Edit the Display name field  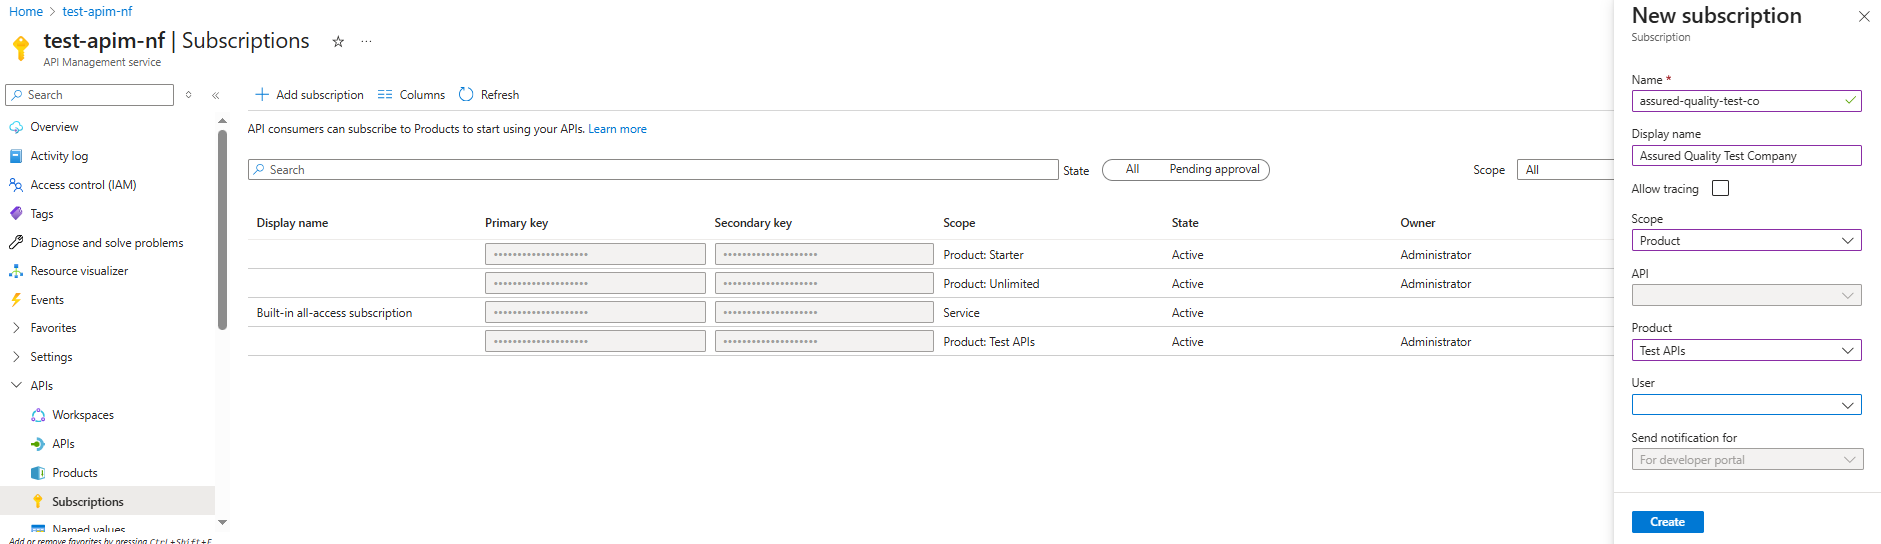[1746, 156]
